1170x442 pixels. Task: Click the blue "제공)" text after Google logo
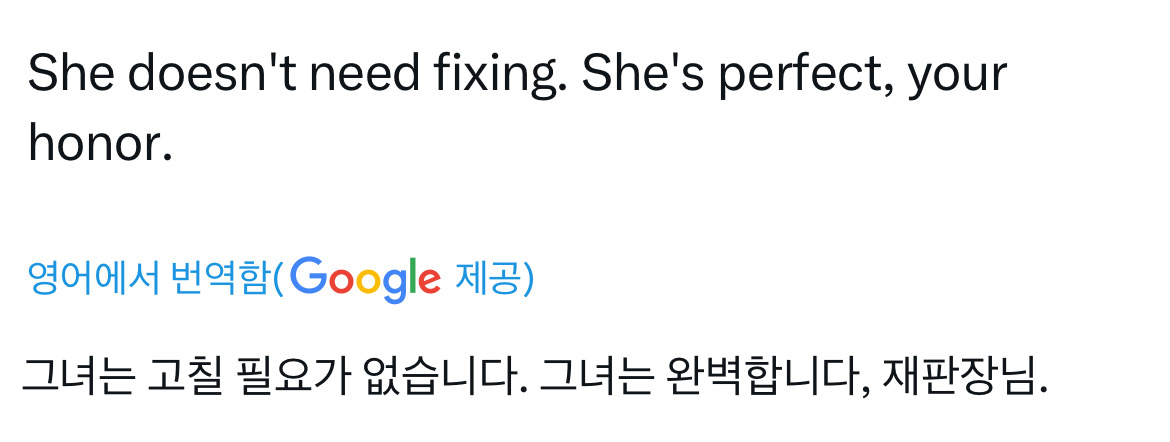click(x=494, y=279)
